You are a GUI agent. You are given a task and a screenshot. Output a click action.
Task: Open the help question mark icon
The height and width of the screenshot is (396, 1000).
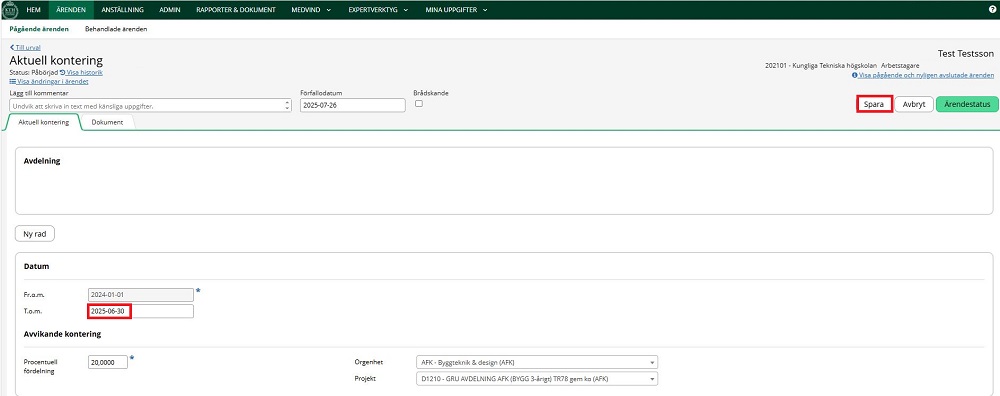pos(991,10)
